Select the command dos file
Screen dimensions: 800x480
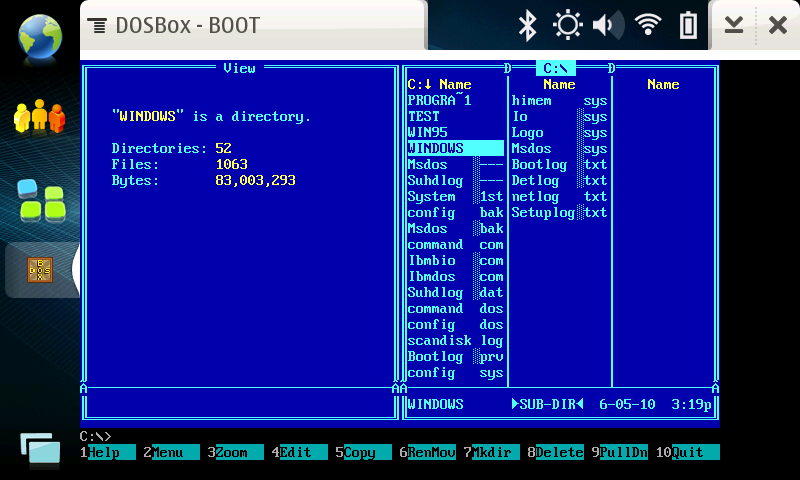point(455,308)
